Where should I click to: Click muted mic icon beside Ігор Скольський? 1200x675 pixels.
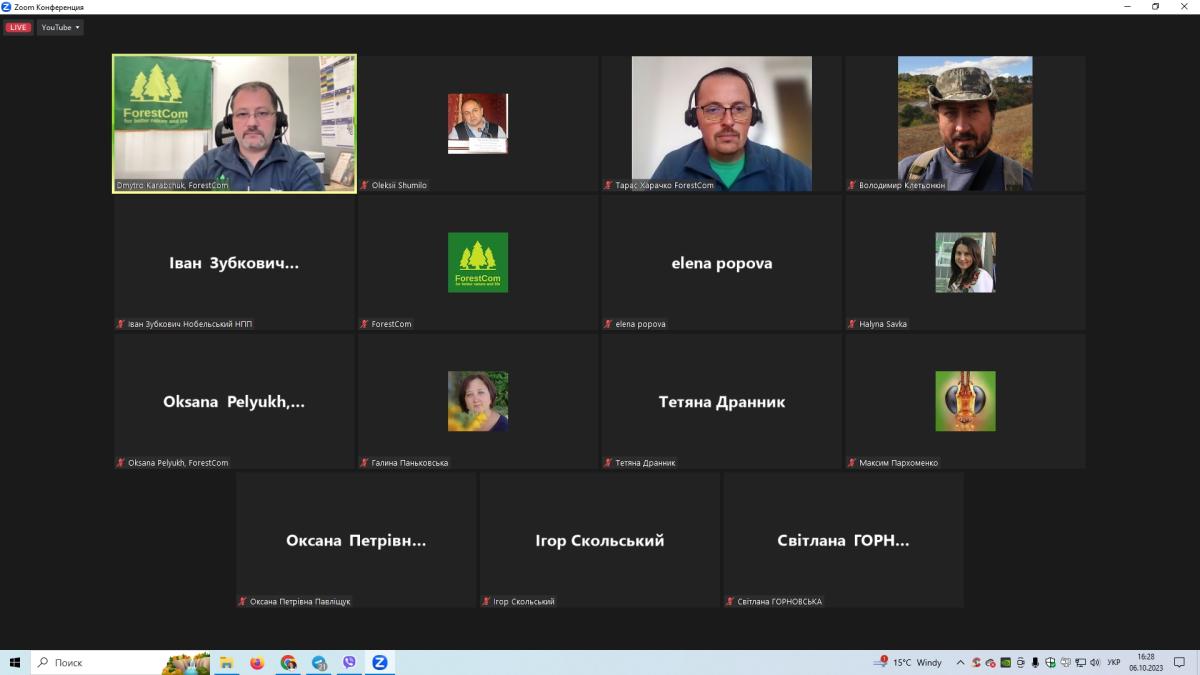tap(487, 602)
